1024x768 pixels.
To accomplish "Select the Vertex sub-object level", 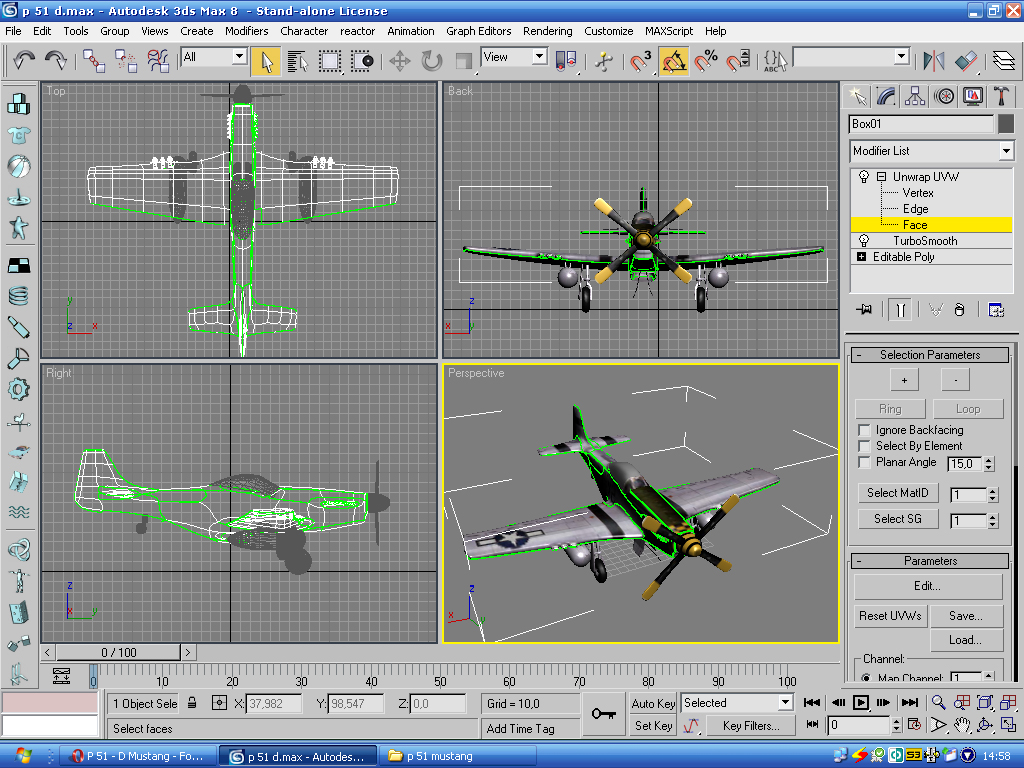I will click(x=918, y=193).
